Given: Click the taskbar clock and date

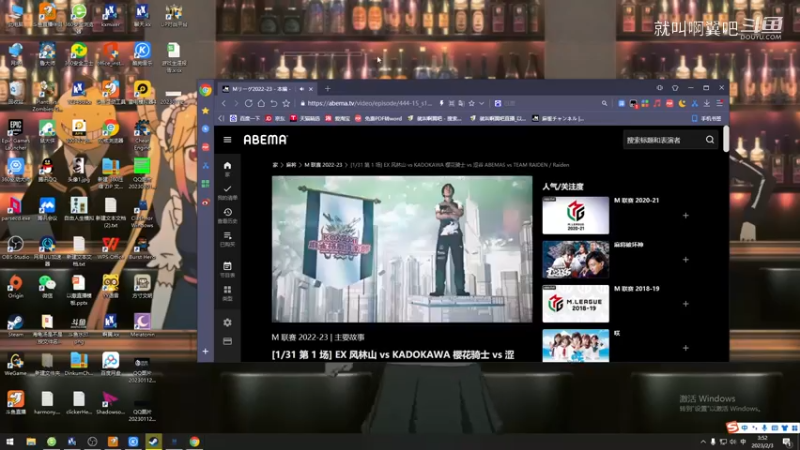Looking at the screenshot, I should pos(763,442).
